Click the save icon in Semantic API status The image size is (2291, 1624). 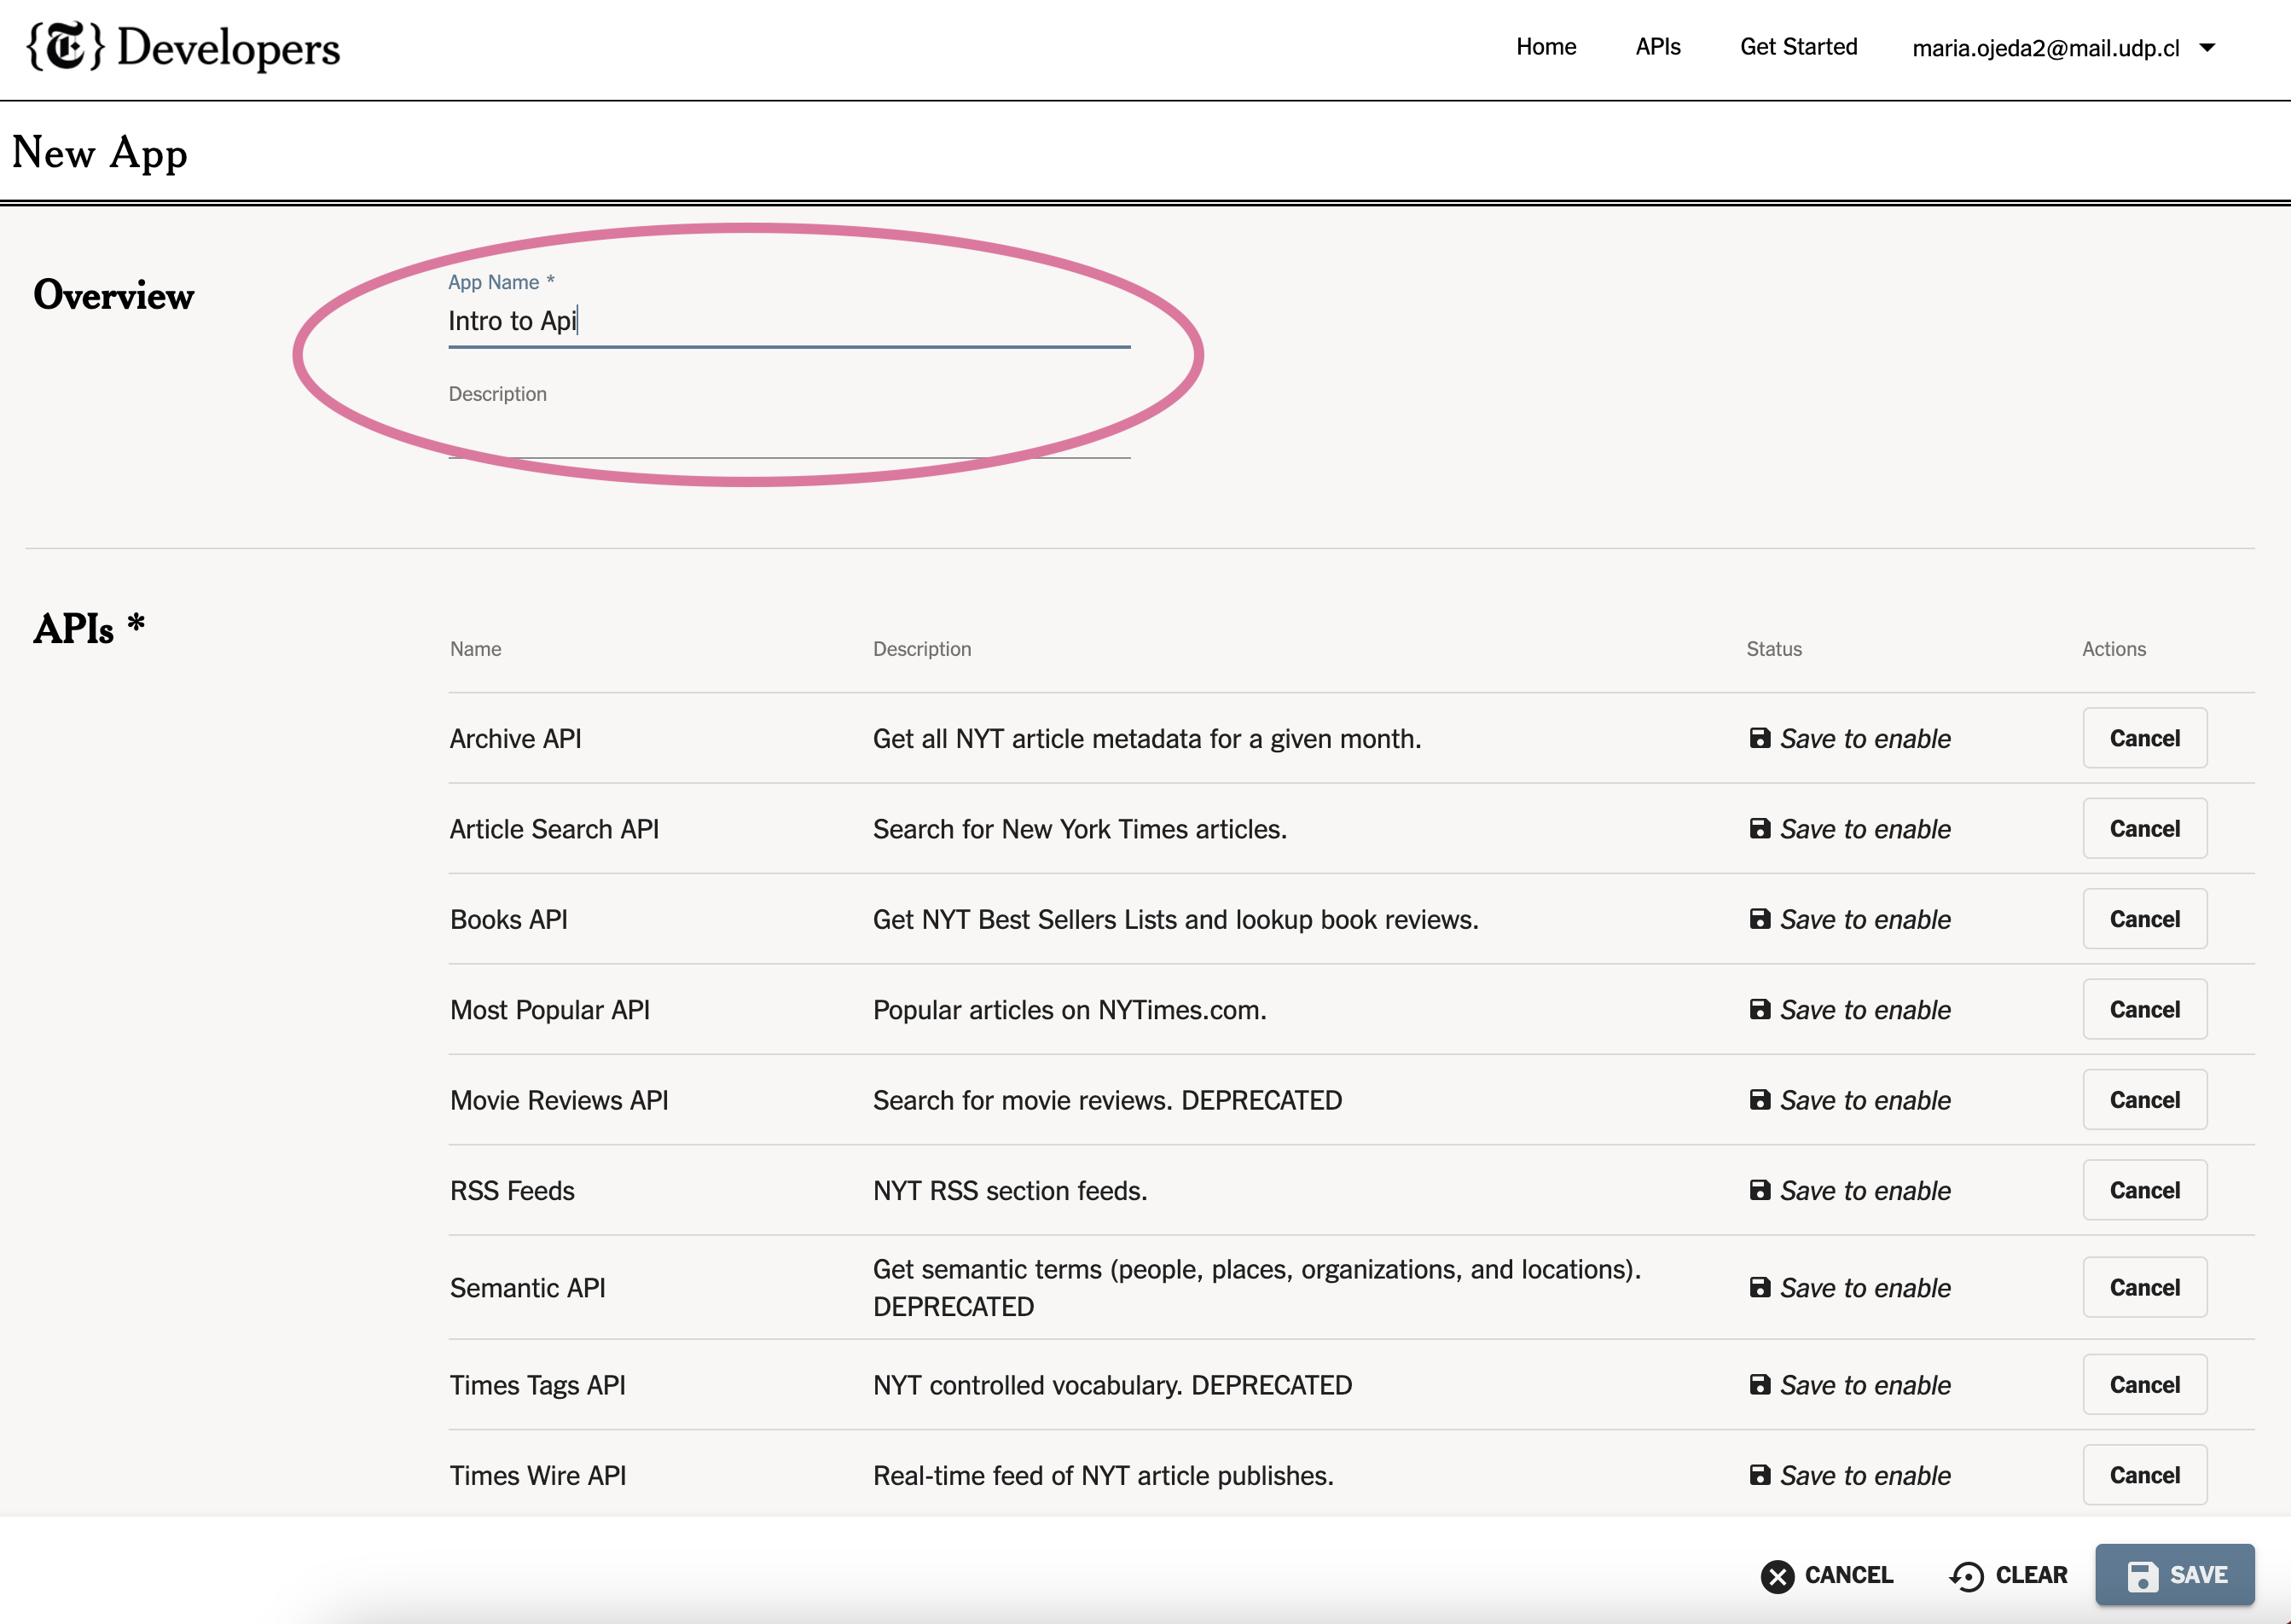[1760, 1287]
